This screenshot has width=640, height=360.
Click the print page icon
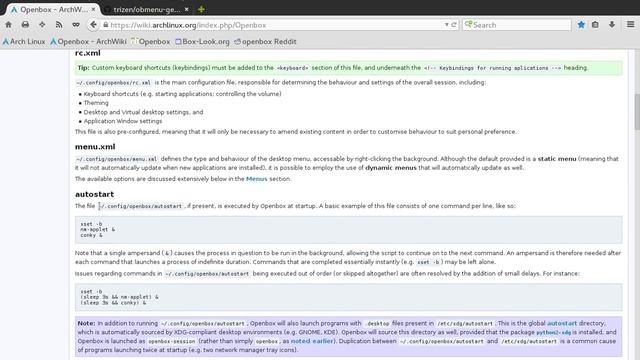(25, 25)
